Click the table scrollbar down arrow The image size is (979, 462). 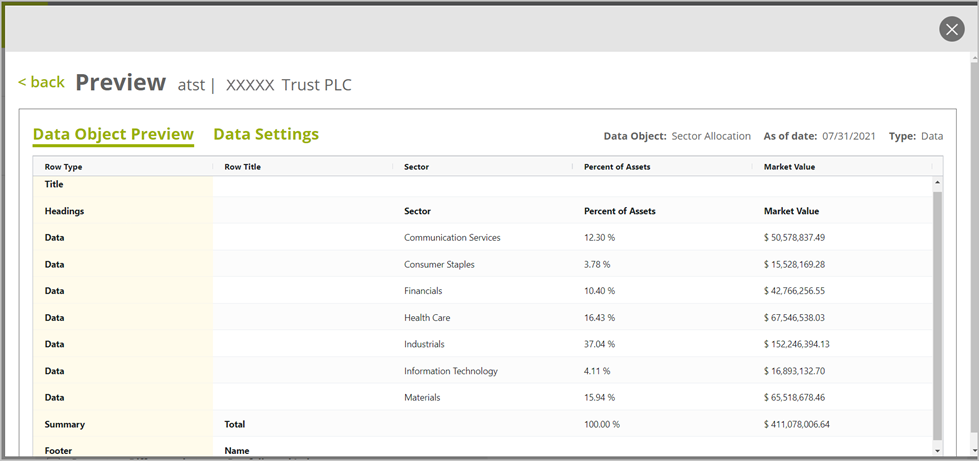(x=937, y=450)
